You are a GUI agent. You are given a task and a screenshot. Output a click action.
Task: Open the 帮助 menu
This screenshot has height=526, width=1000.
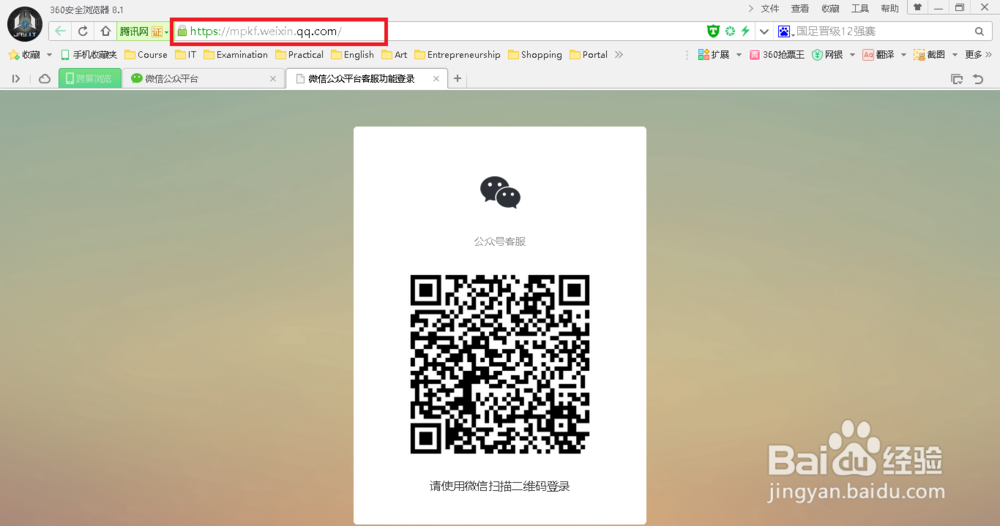[890, 8]
